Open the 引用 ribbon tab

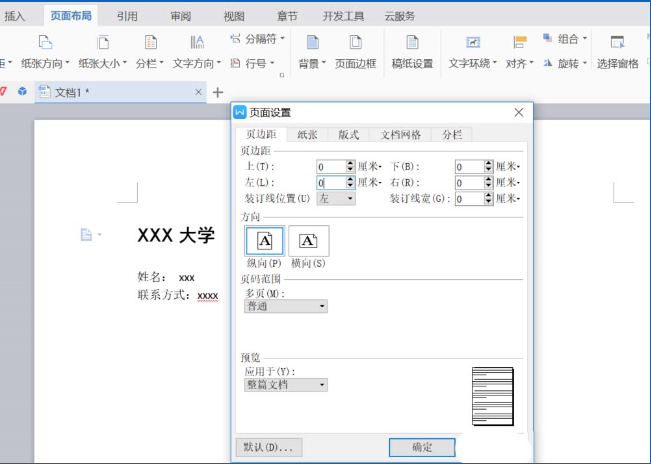coord(127,16)
